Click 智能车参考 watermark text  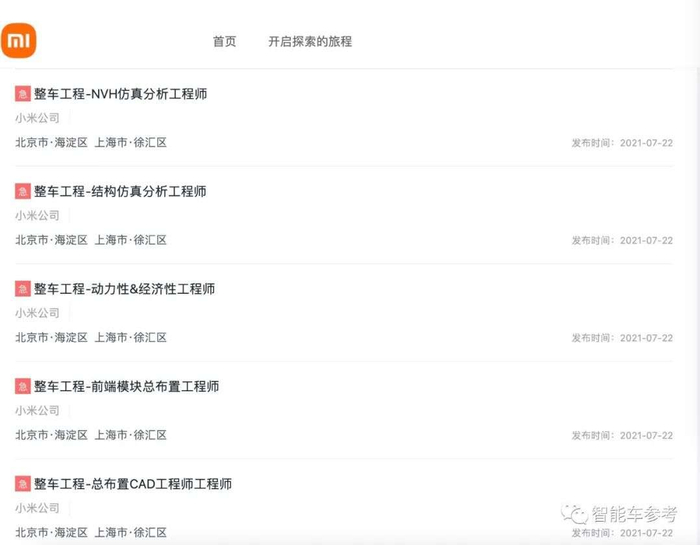coord(634,515)
